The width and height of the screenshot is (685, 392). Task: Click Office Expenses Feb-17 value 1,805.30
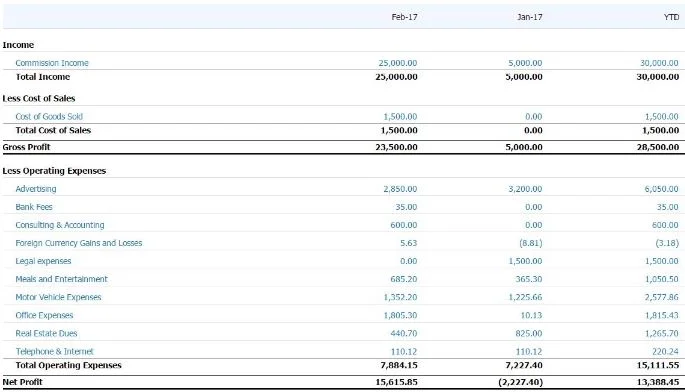(400, 315)
